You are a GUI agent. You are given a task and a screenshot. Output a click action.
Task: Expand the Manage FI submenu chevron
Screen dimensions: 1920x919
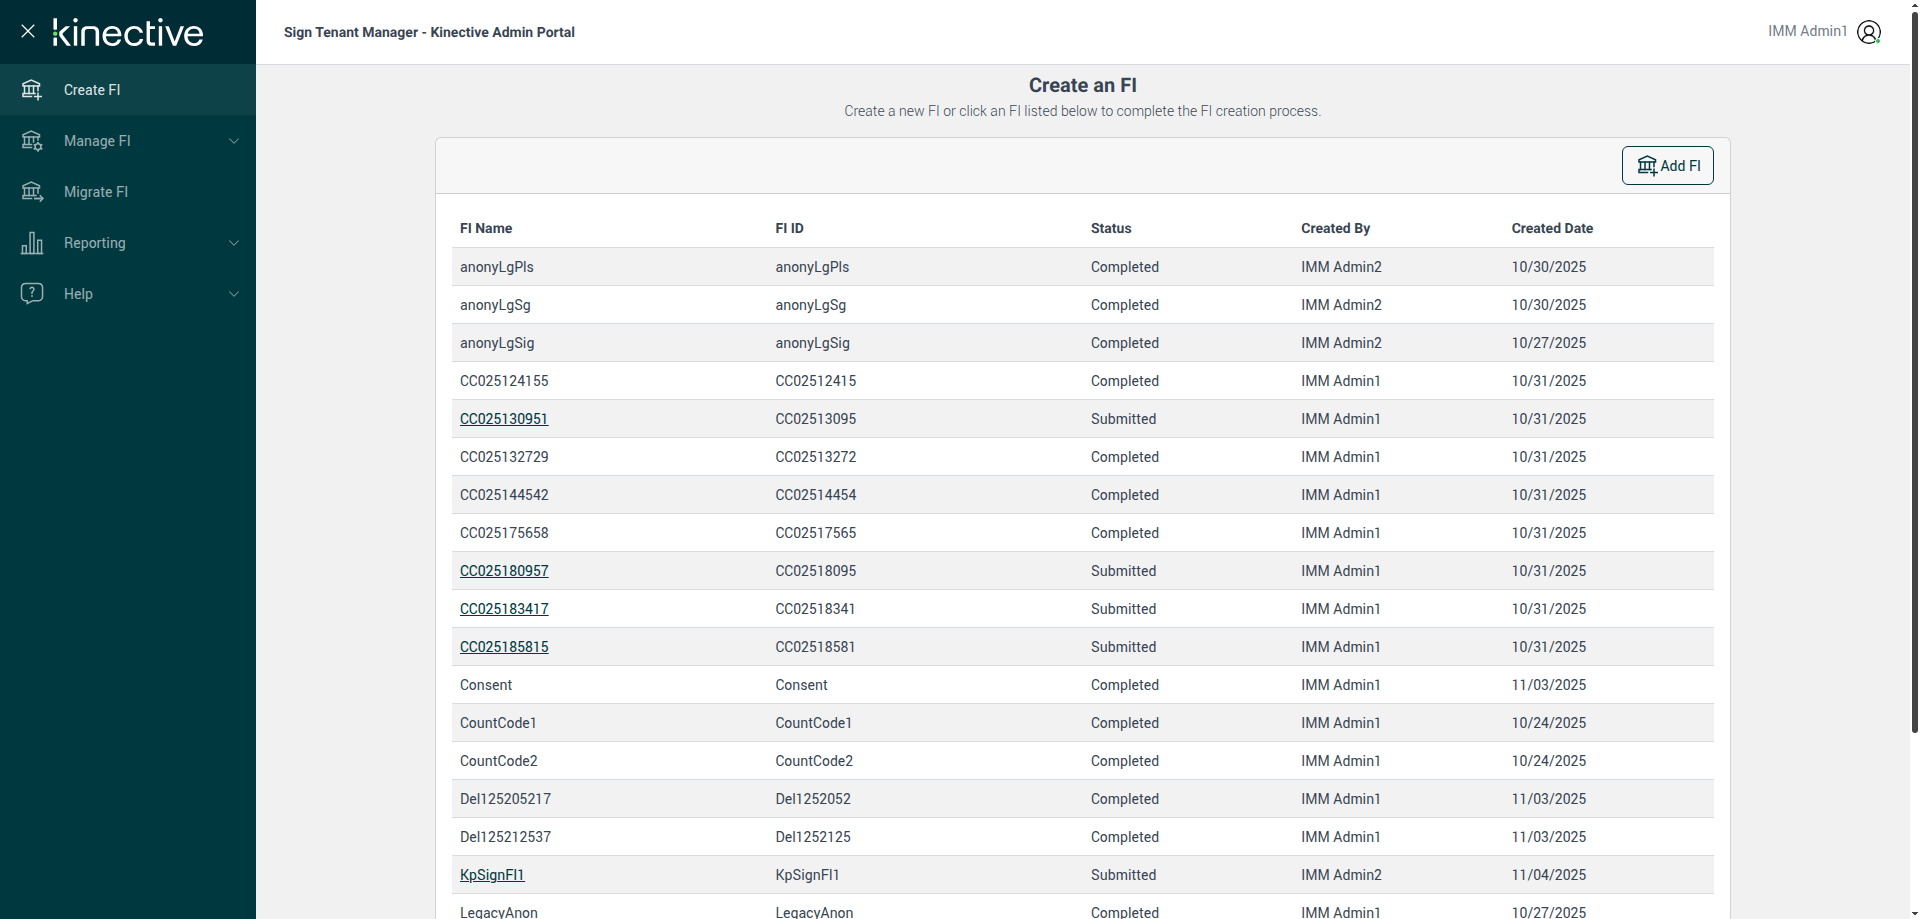tap(234, 141)
